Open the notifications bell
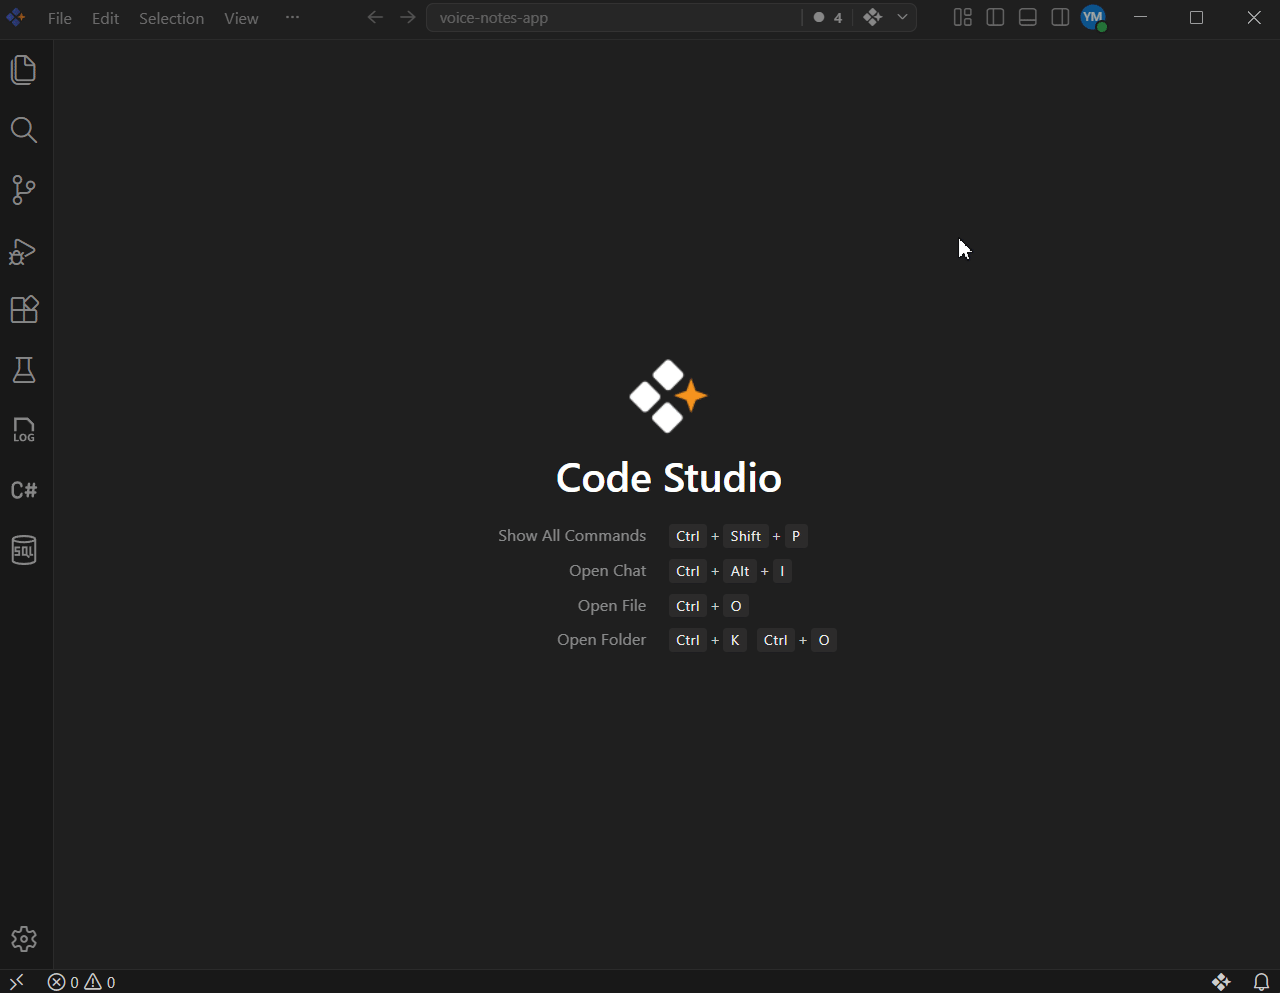The width and height of the screenshot is (1280, 993). (1262, 982)
